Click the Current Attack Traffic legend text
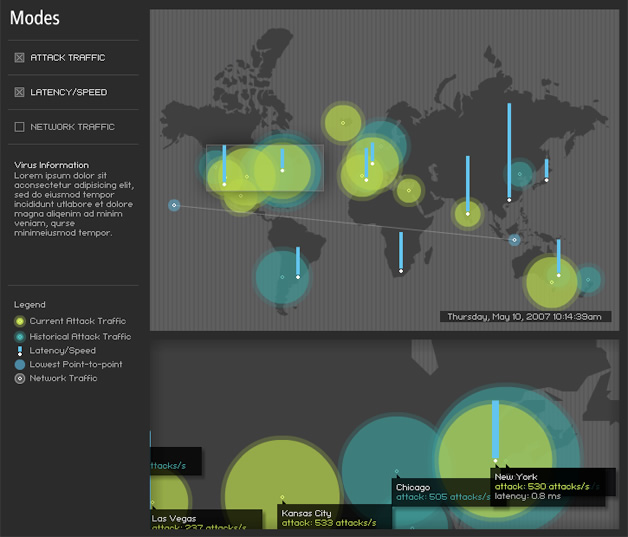This screenshot has width=628, height=537. coord(78,321)
